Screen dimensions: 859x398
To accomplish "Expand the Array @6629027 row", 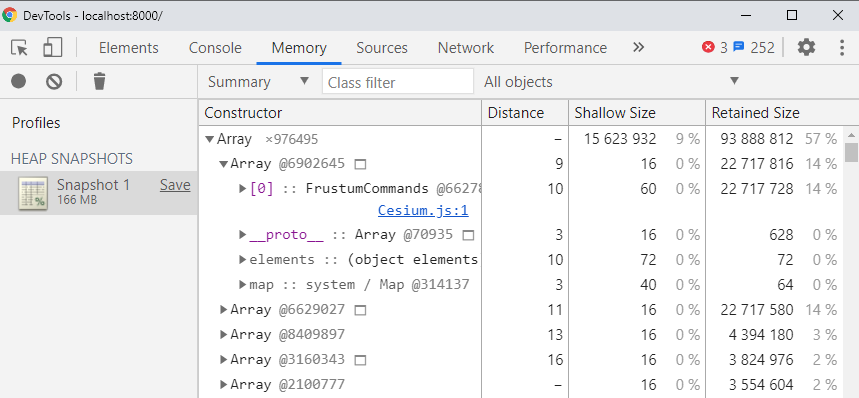I will (x=223, y=310).
